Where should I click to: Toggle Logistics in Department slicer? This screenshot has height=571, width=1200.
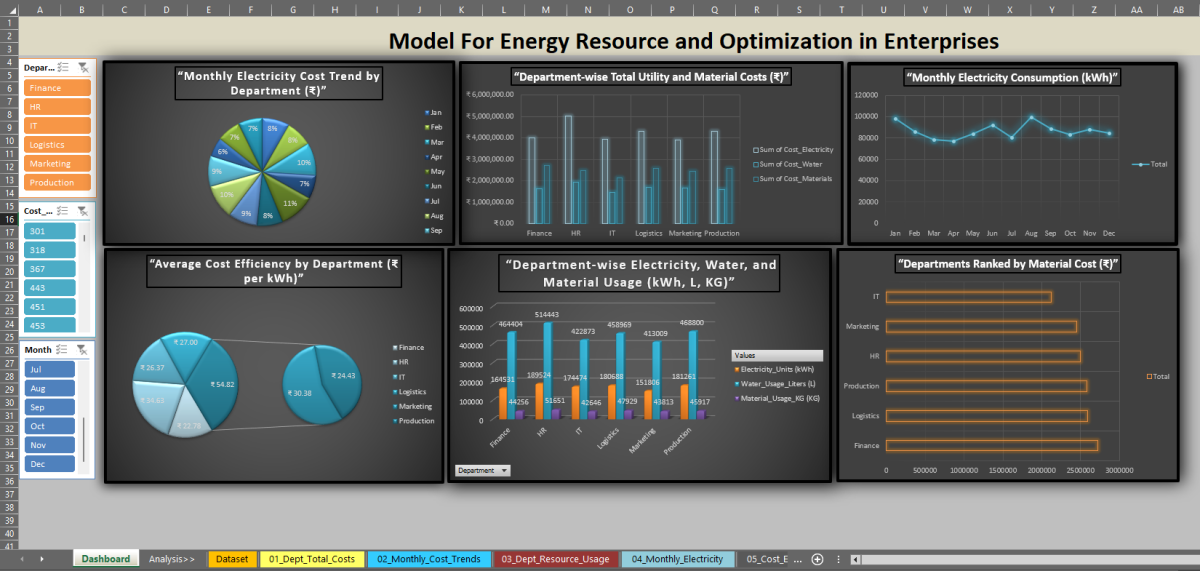point(56,145)
